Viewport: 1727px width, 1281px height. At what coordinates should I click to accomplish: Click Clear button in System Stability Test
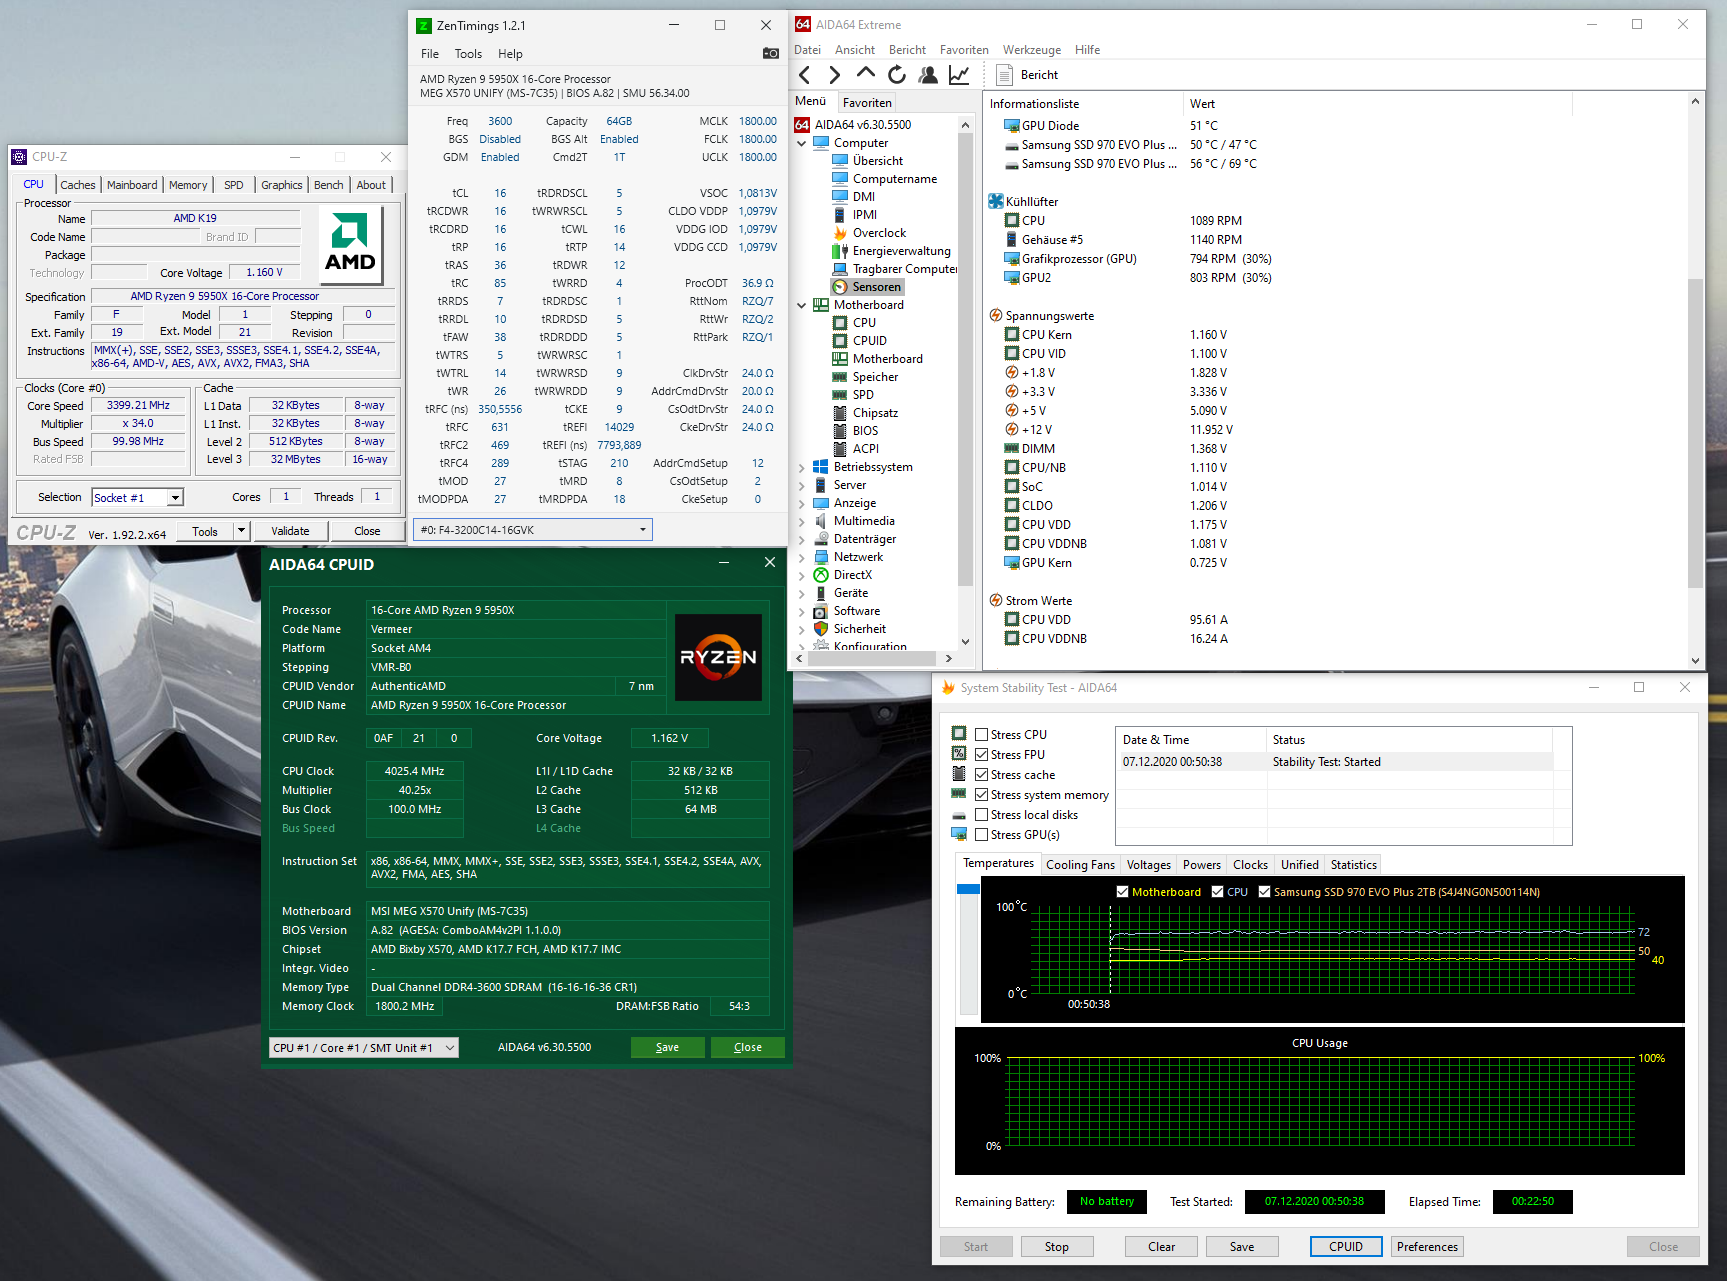coord(1161,1247)
